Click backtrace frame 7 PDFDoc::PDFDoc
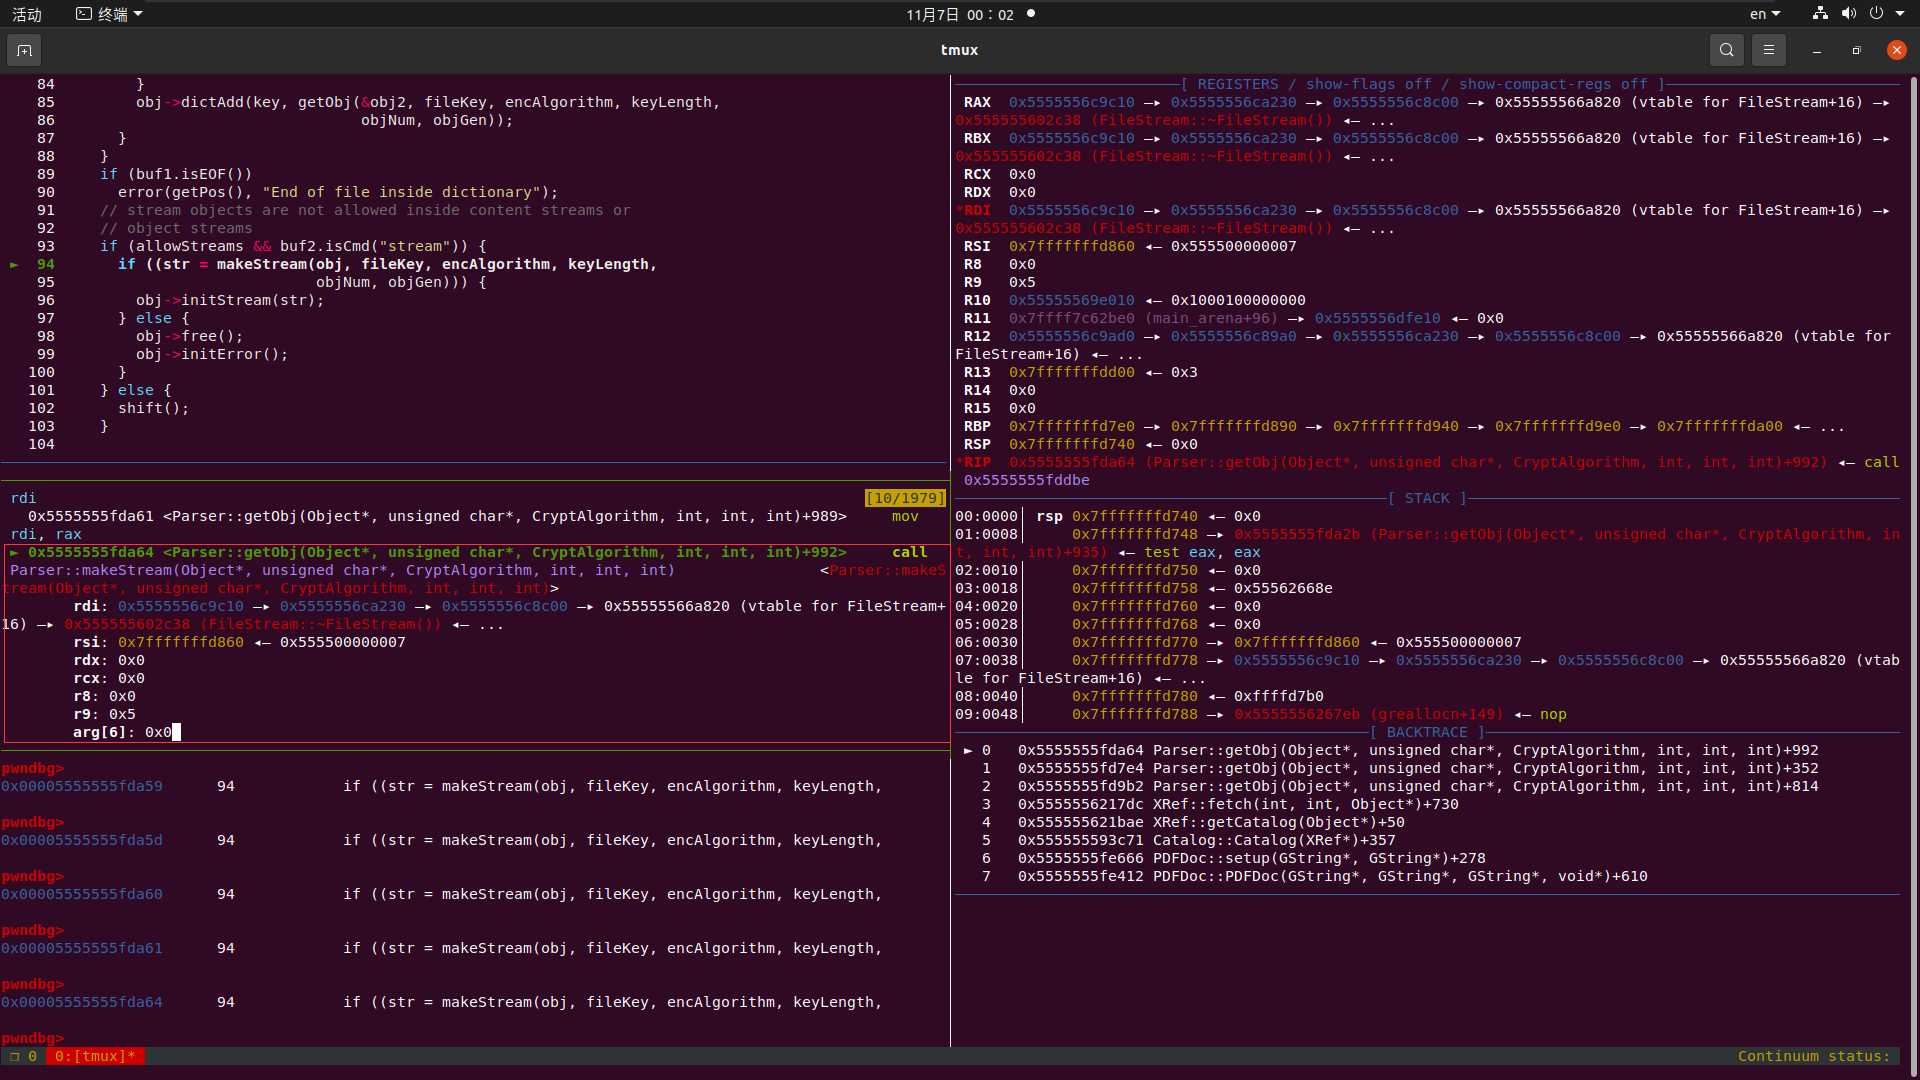Viewport: 1920px width, 1080px height. (x=1314, y=876)
